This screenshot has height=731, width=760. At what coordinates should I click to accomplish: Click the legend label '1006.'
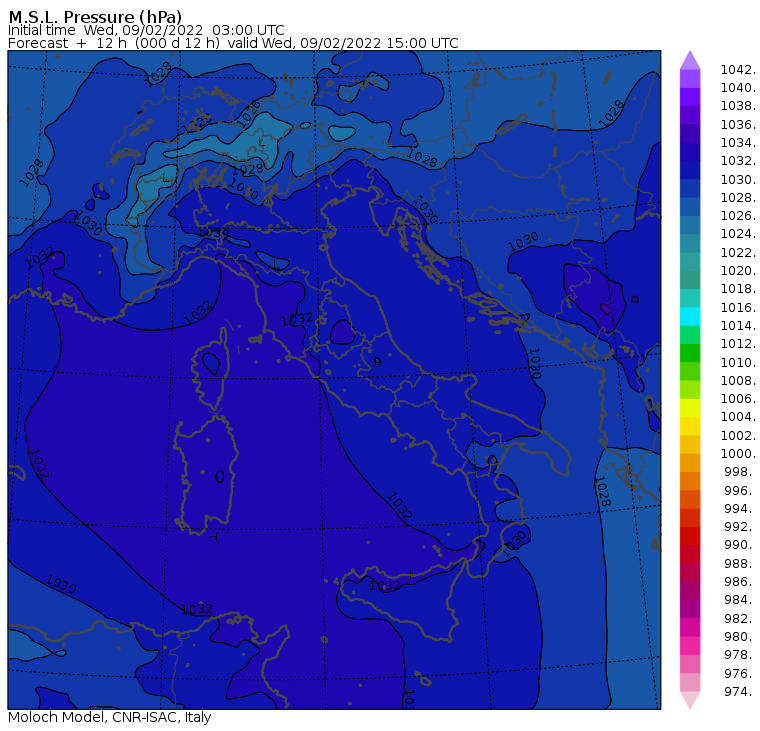tap(738, 399)
